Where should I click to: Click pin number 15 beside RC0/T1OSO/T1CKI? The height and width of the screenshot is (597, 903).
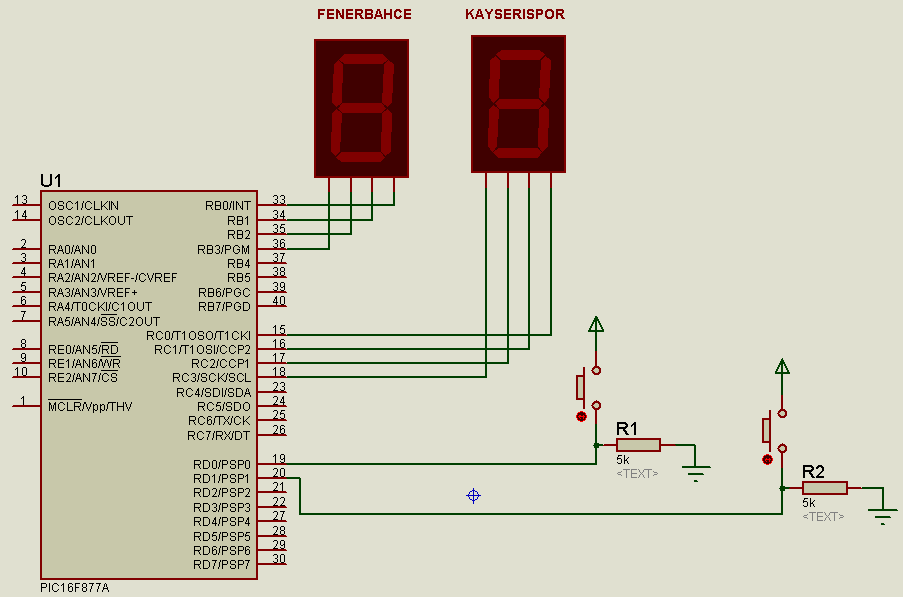[x=279, y=329]
